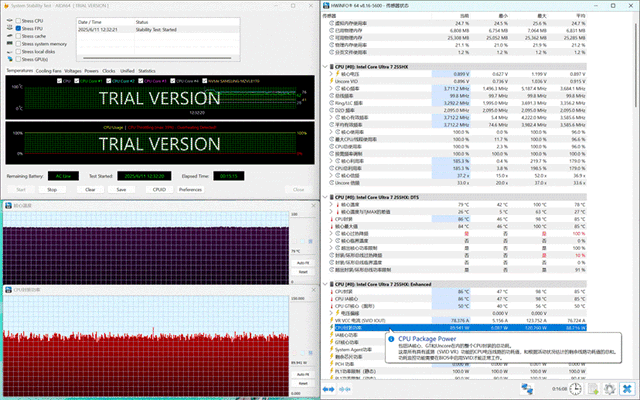Viewport: 640px width, 400px height.
Task: Collapse the Intel Core Ultra 7 255HX: DTS group
Action: pyautogui.click(x=325, y=197)
